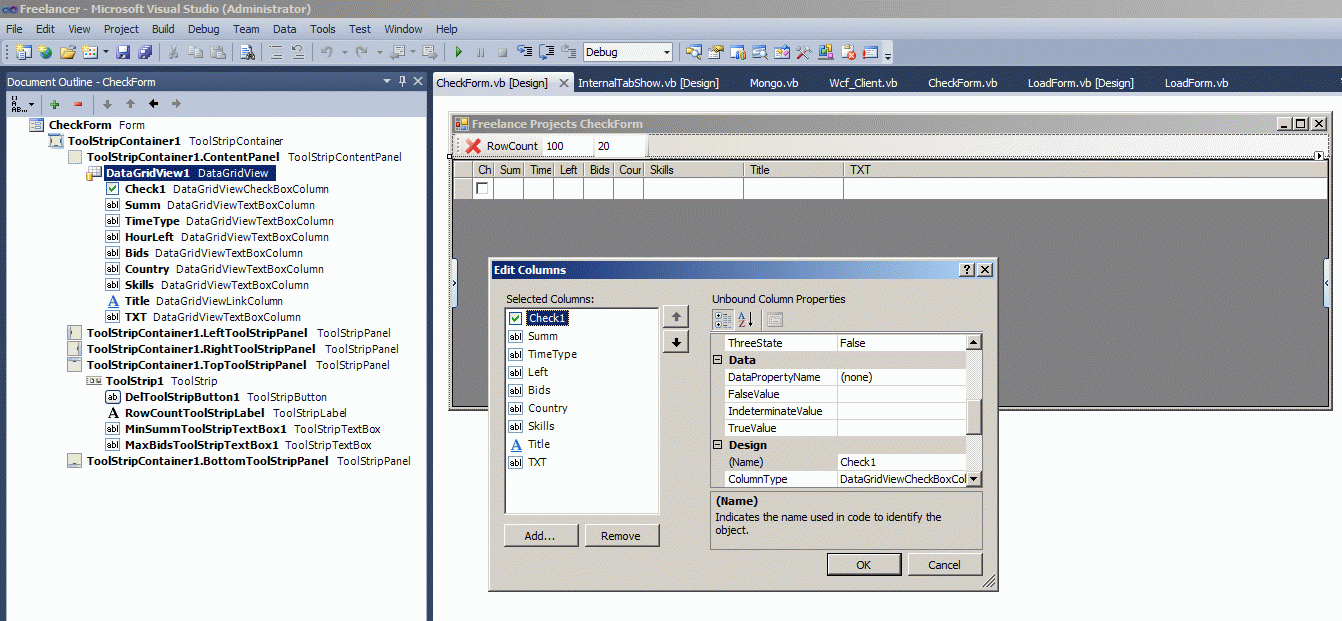Image resolution: width=1342 pixels, height=621 pixels.
Task: Click the Property Pages icon in dialog
Action: click(775, 320)
